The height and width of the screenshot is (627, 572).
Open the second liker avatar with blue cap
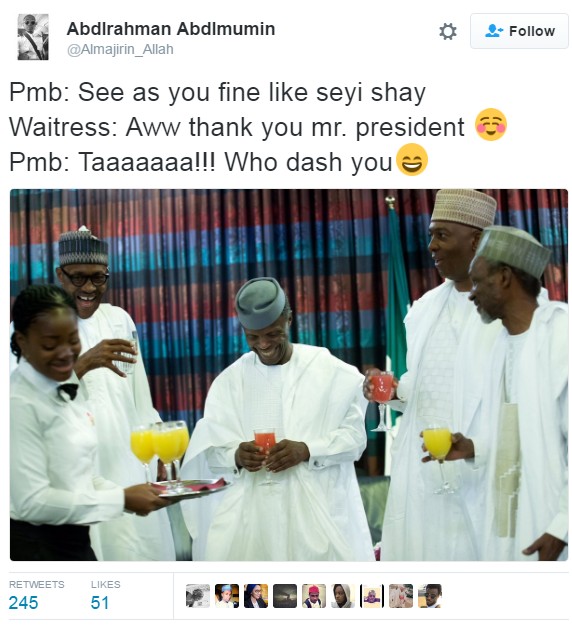point(227,596)
